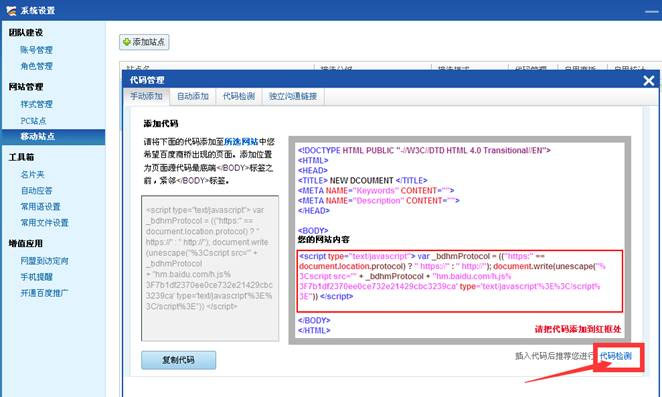Switch to the 自动添加 tab
Screen dimensions: 662x397
(193, 96)
